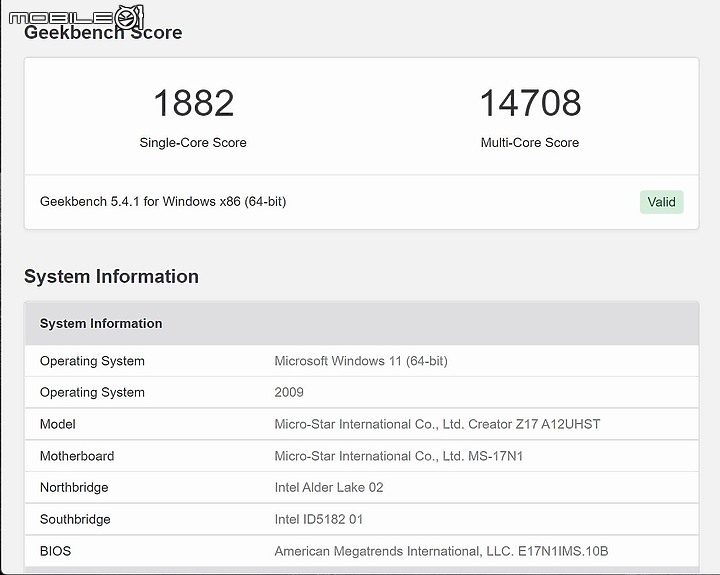Image resolution: width=720 pixels, height=575 pixels.
Task: Click the Northbridge row label
Action: click(74, 487)
